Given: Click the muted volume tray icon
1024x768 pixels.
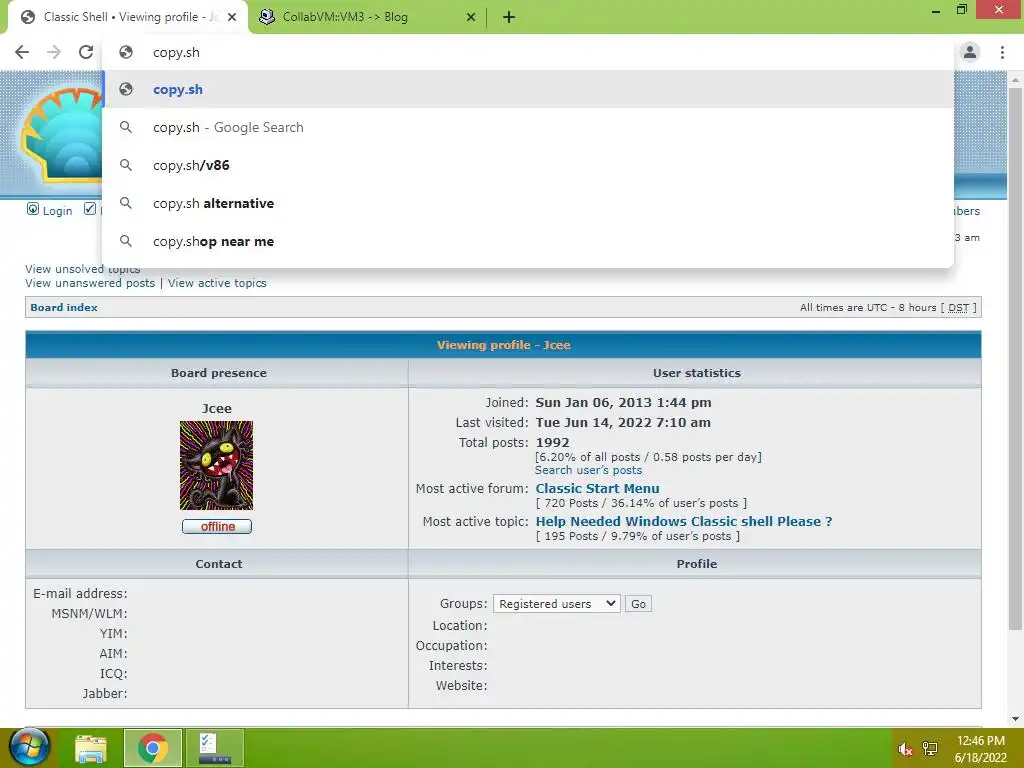Looking at the screenshot, I should (905, 749).
